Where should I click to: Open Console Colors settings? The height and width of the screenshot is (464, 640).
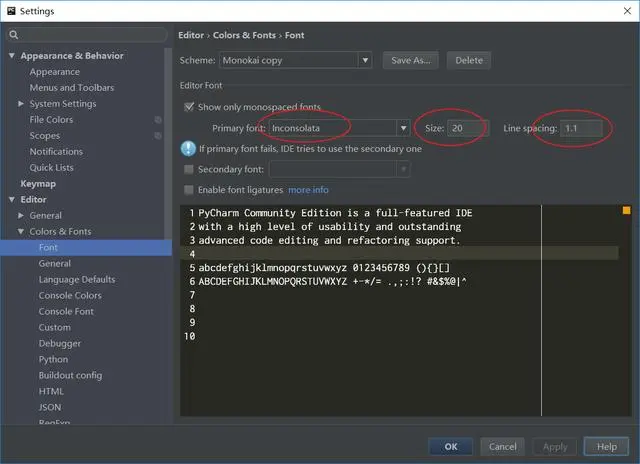pos(70,295)
